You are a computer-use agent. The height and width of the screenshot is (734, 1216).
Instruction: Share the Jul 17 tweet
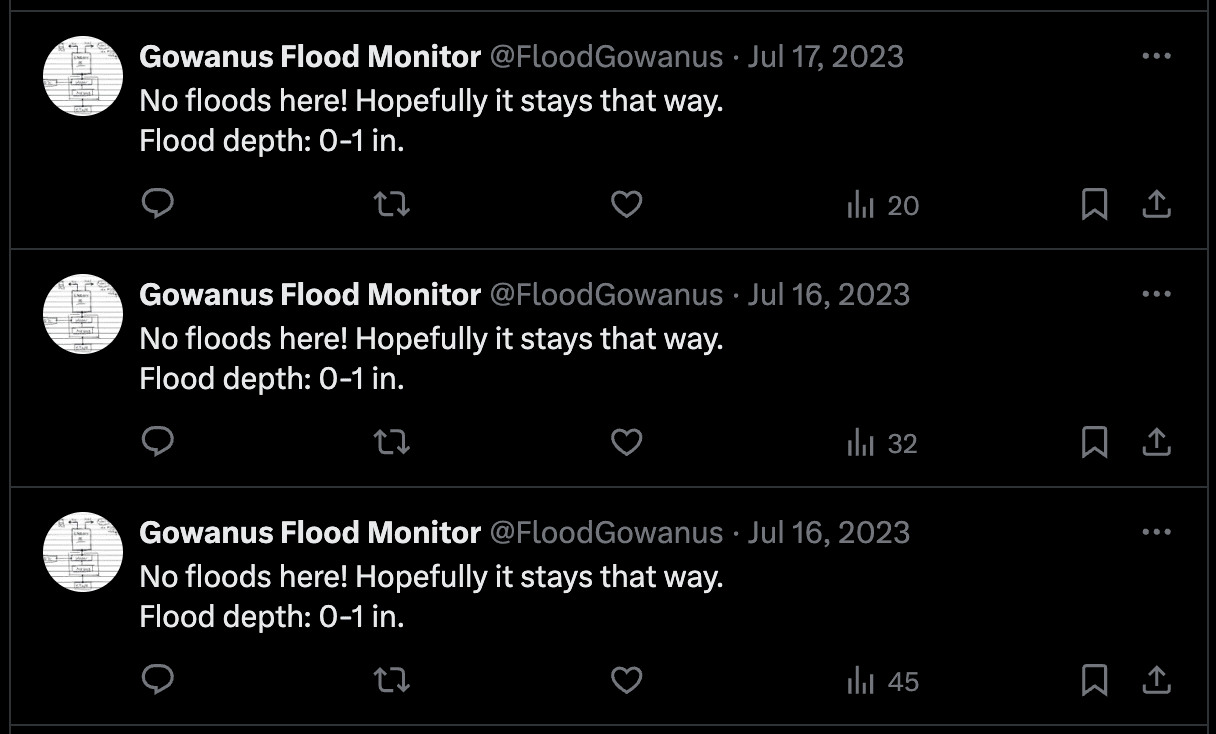[1157, 204]
